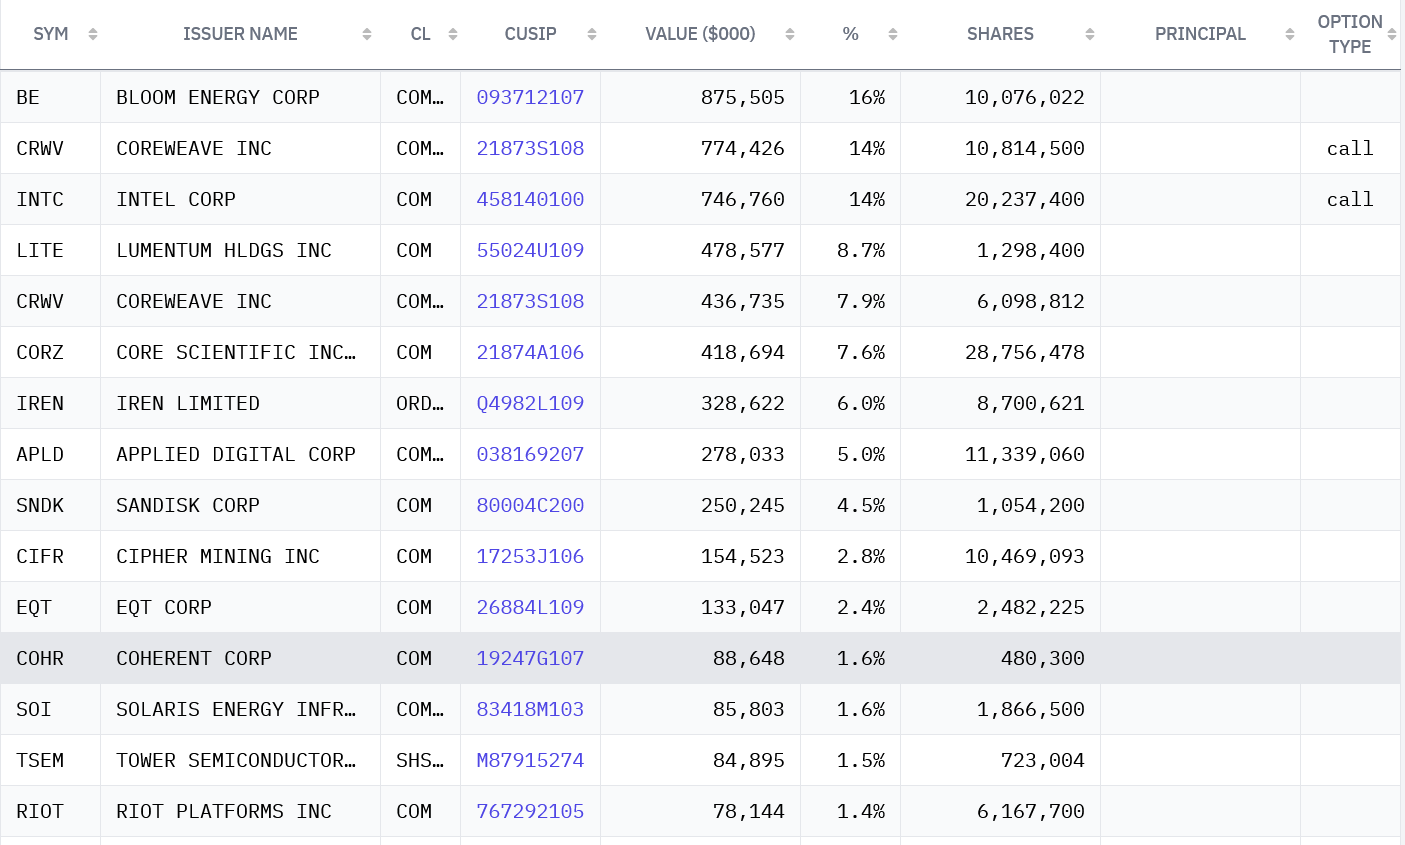This screenshot has height=845, width=1405.
Task: Click the sort arrows next to SYM
Action: point(93,34)
